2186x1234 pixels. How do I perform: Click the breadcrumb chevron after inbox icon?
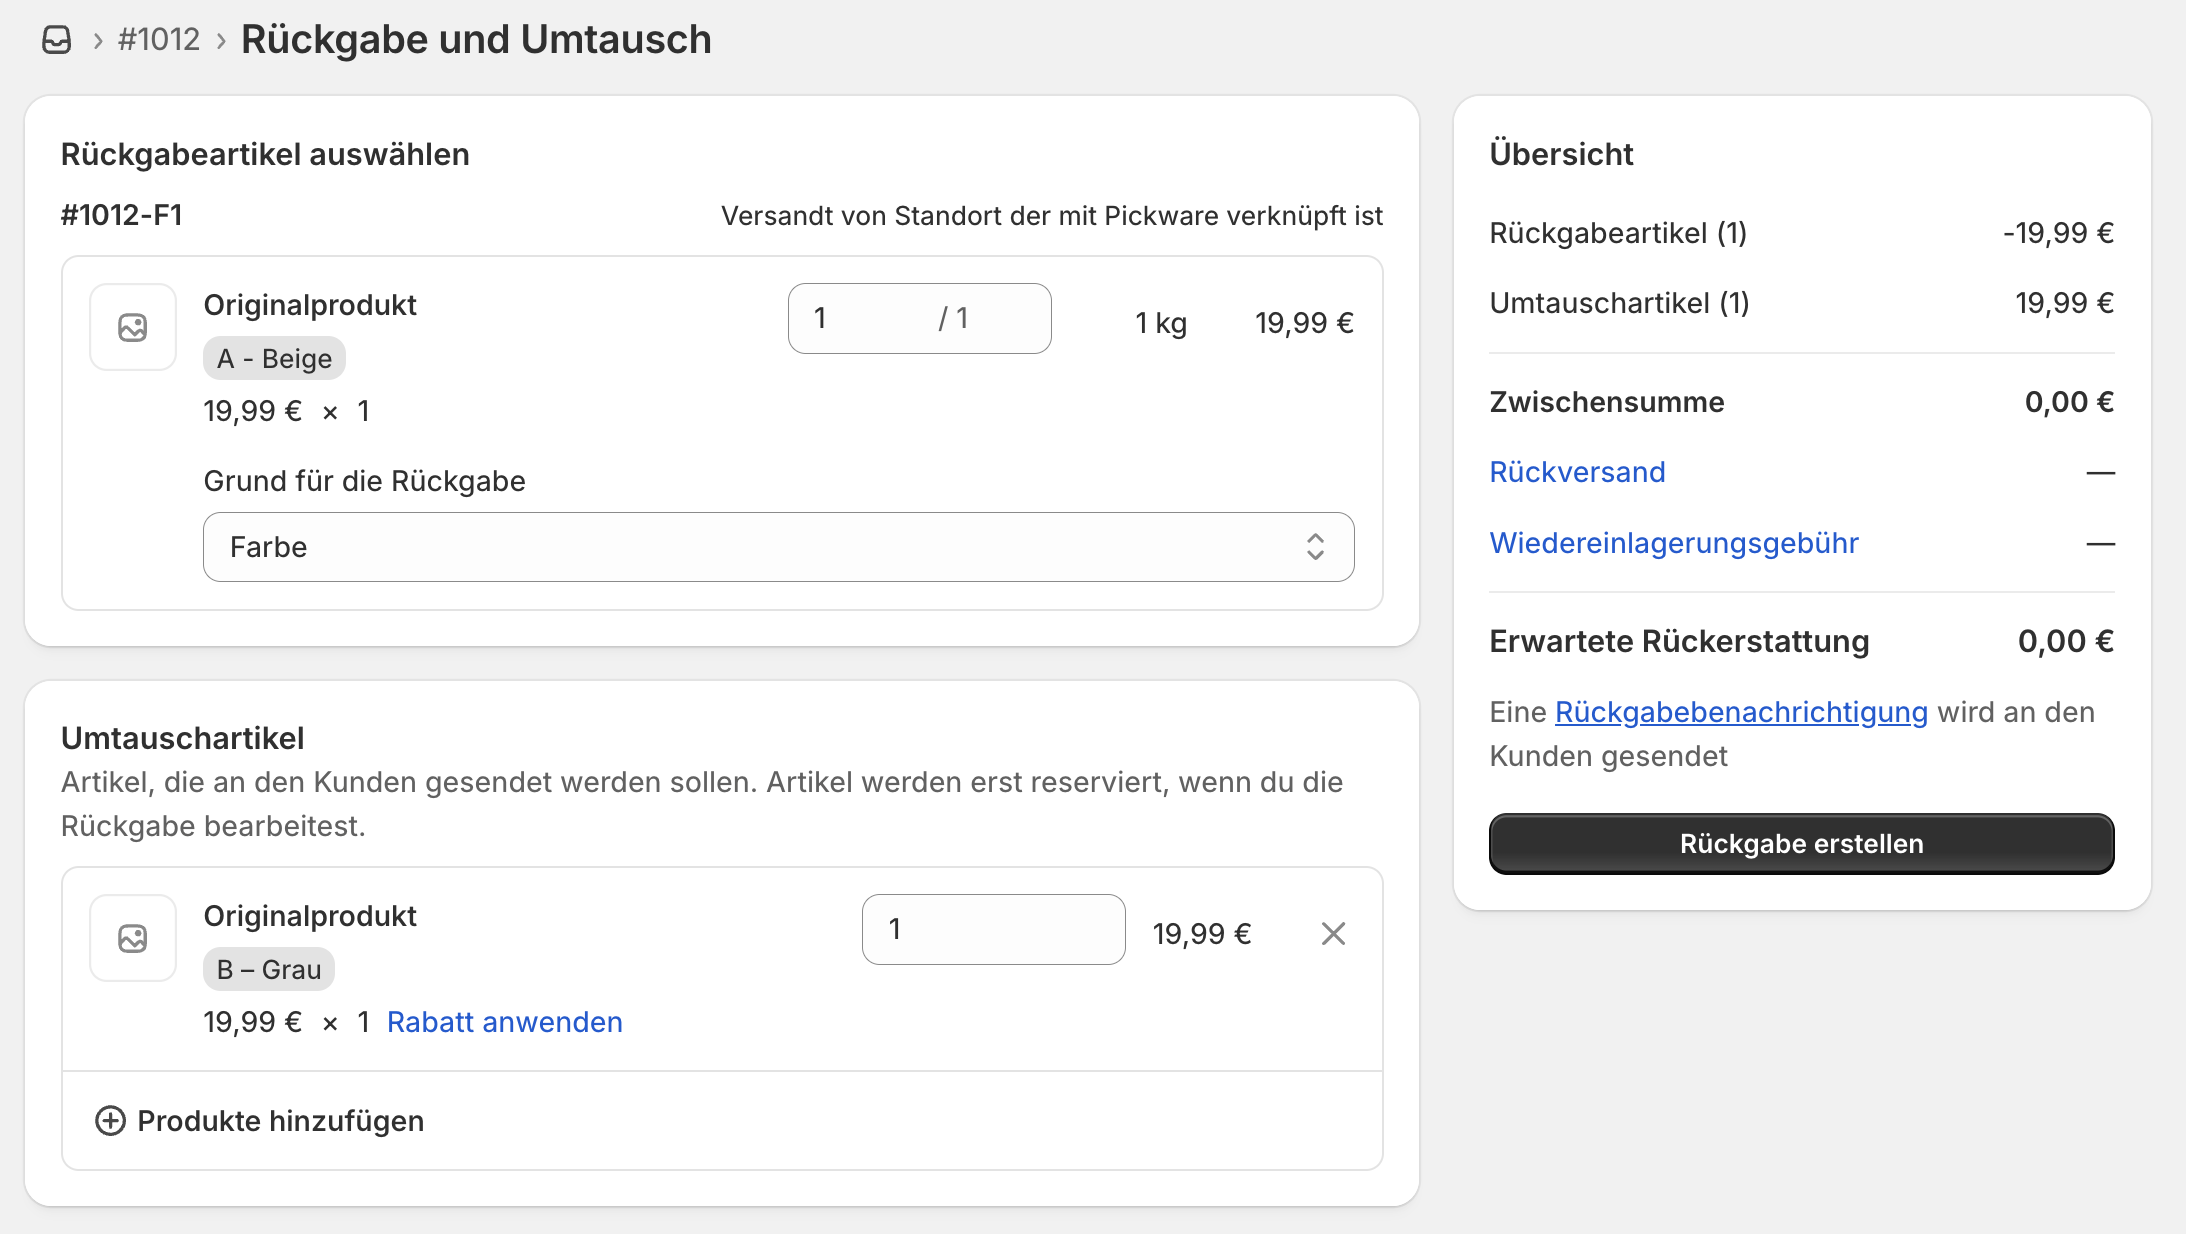(98, 41)
